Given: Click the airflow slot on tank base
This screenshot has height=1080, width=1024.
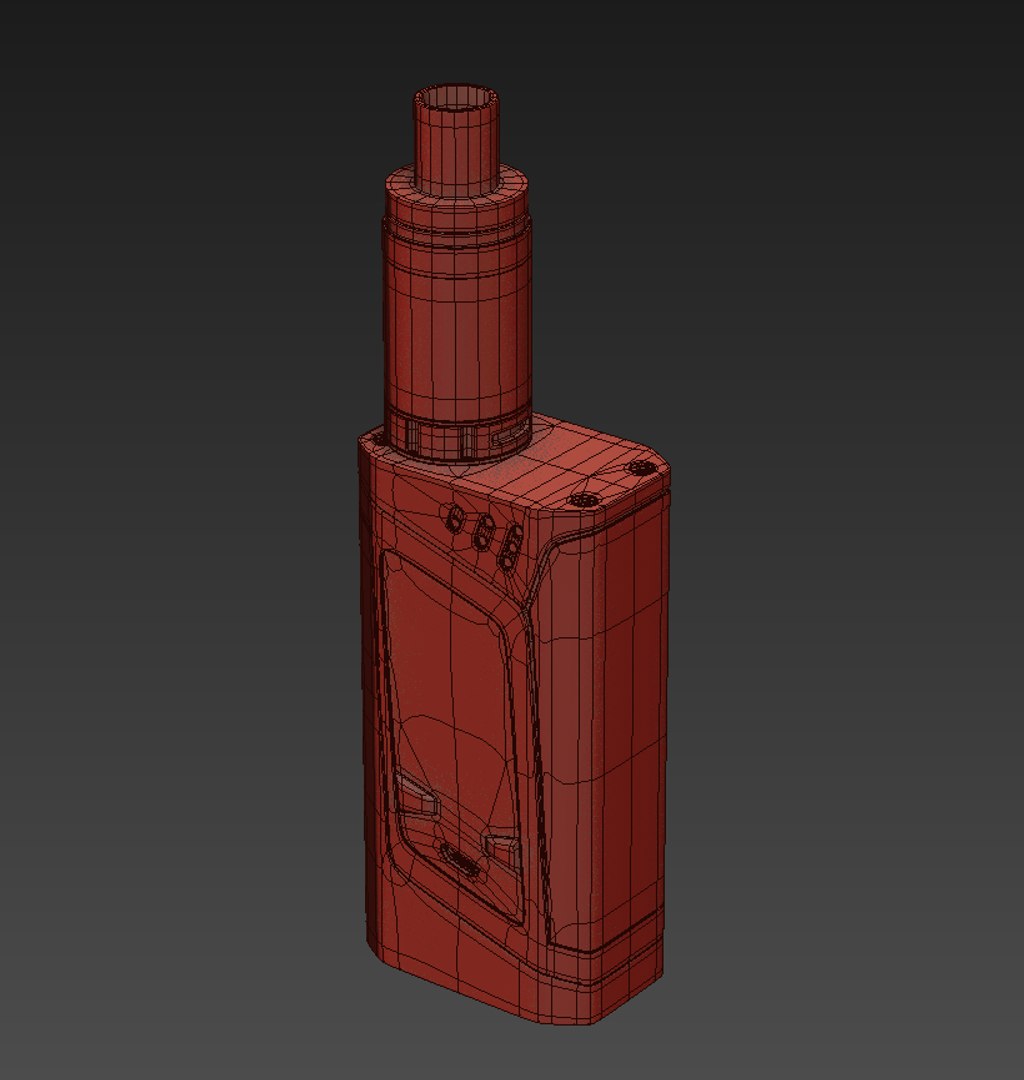Looking at the screenshot, I should point(511,435).
